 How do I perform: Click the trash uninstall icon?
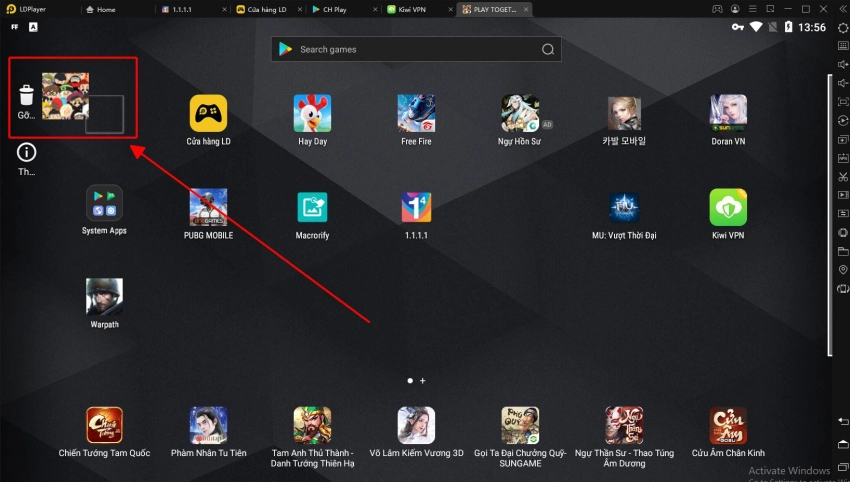pyautogui.click(x=26, y=95)
